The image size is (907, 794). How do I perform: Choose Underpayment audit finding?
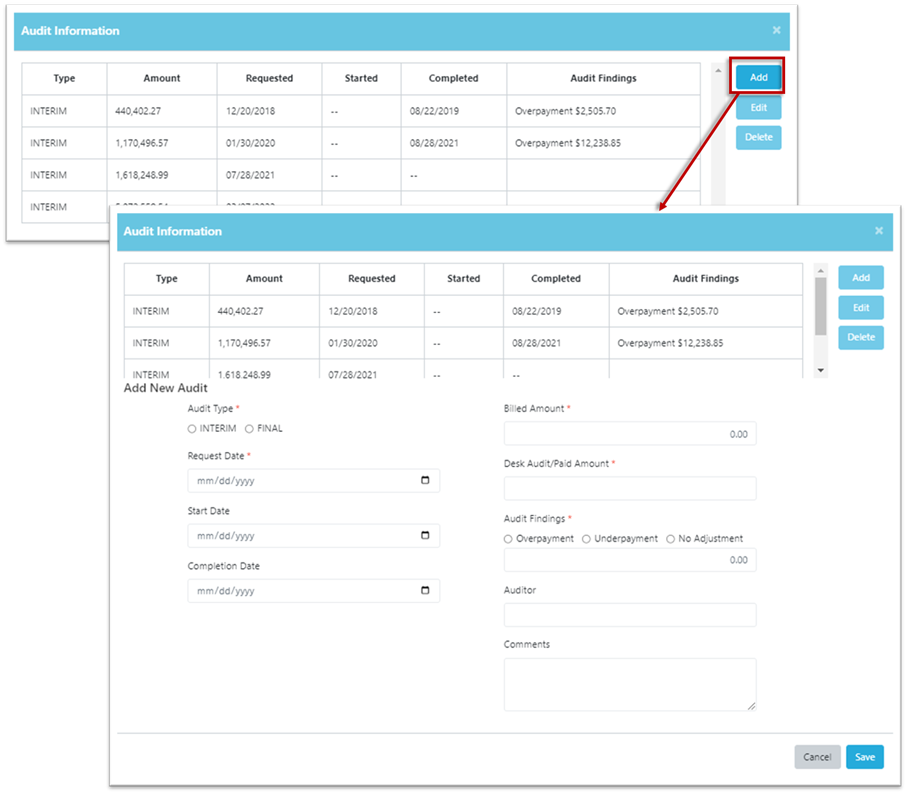(x=586, y=539)
